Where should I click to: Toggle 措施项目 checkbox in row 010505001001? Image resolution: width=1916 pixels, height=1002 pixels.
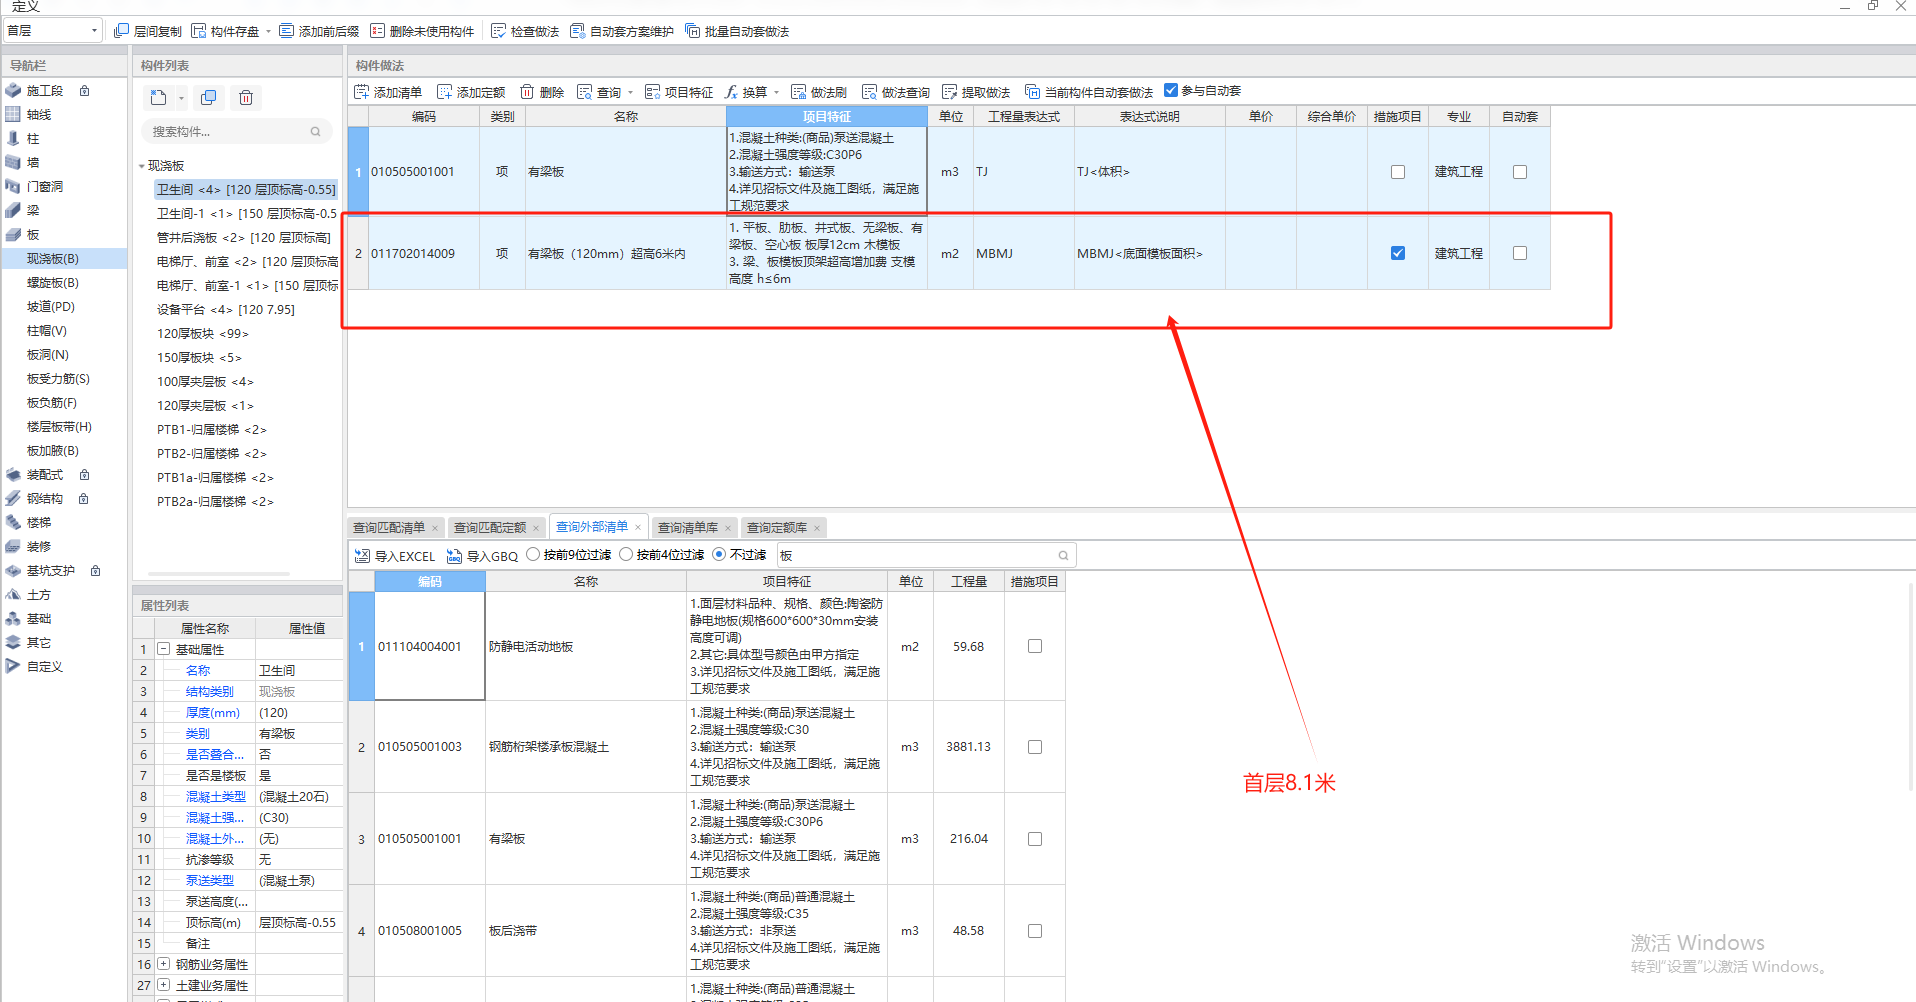(x=1398, y=172)
